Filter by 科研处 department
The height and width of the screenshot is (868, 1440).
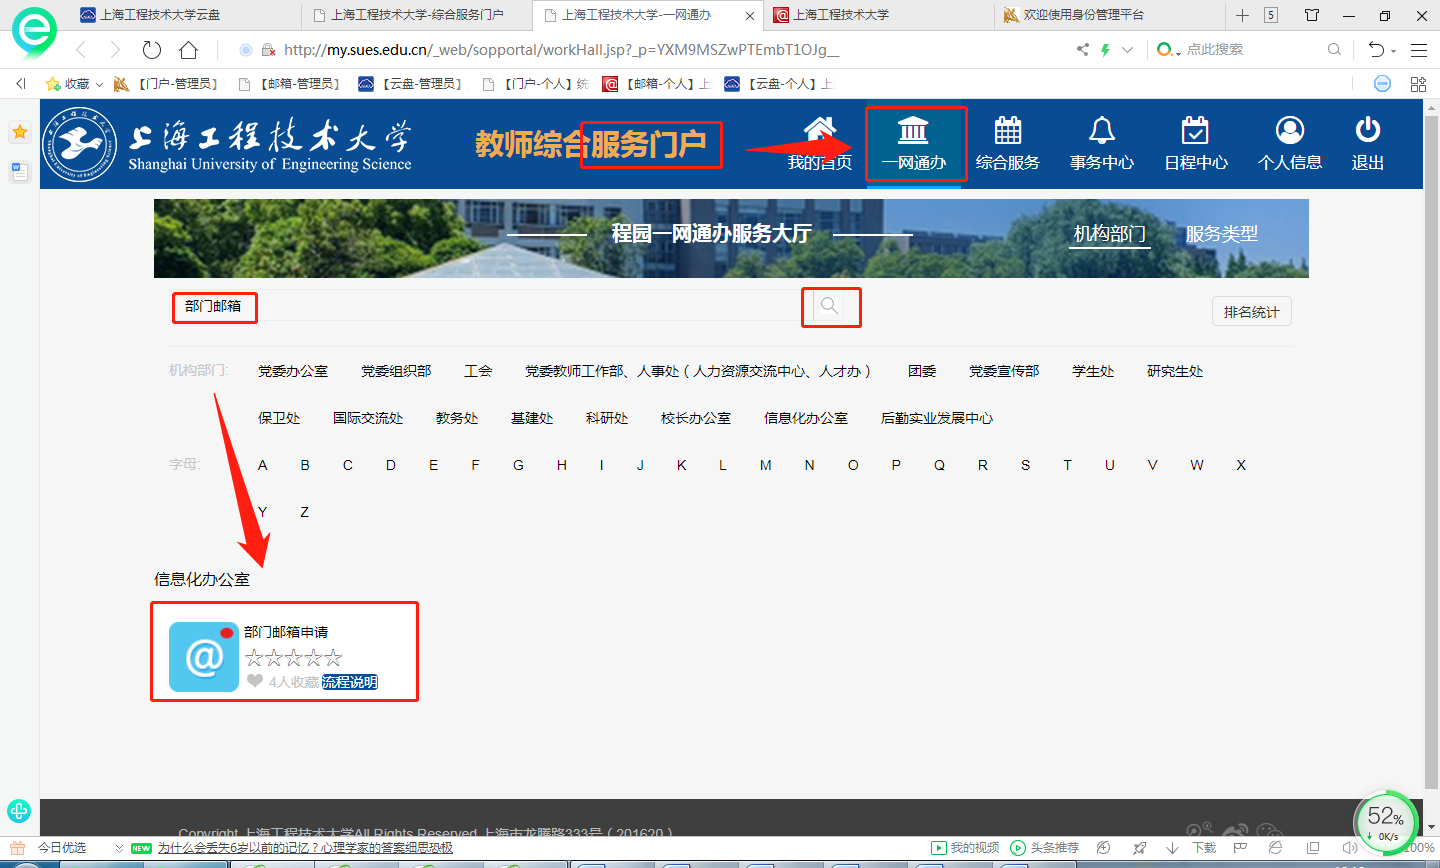click(607, 418)
